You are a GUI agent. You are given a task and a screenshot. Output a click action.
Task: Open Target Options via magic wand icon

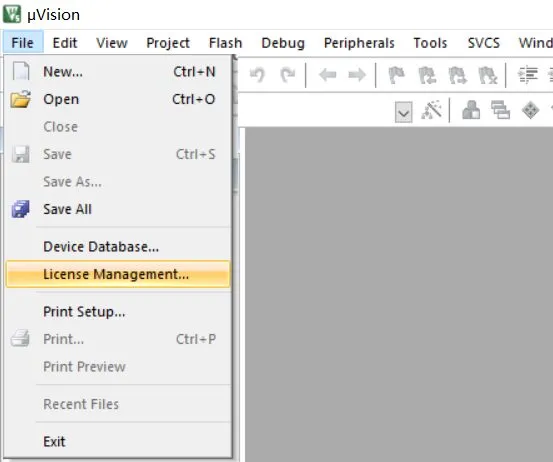432,111
